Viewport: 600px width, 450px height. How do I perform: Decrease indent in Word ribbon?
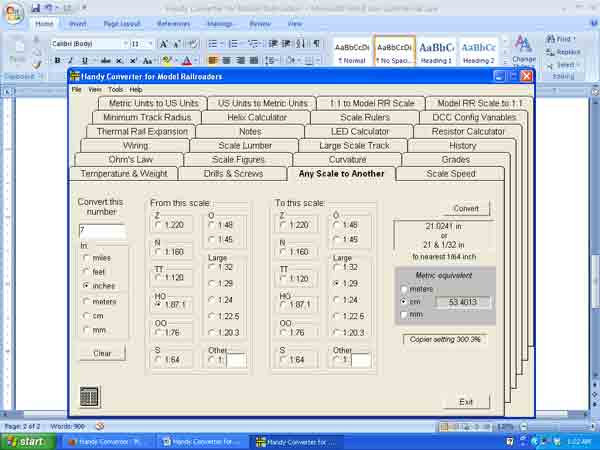tap(273, 44)
